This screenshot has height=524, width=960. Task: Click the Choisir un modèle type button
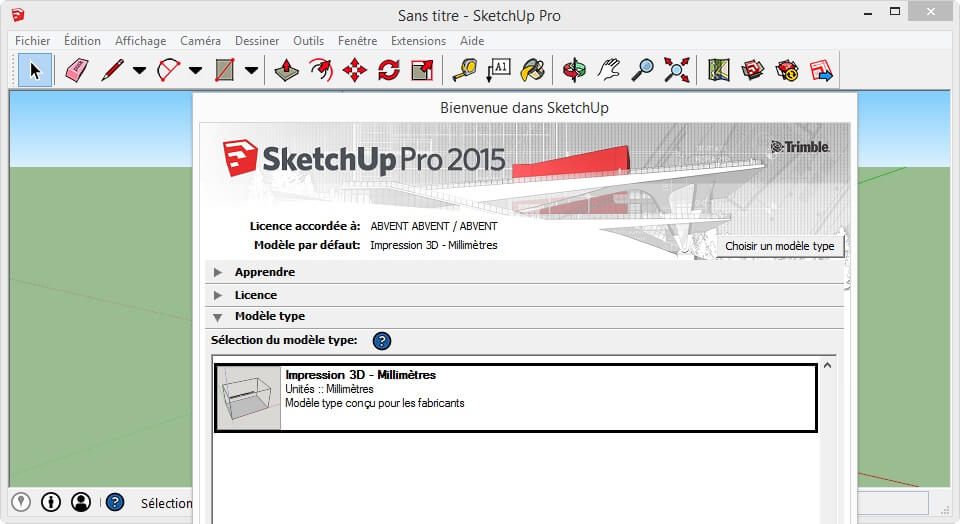point(779,246)
